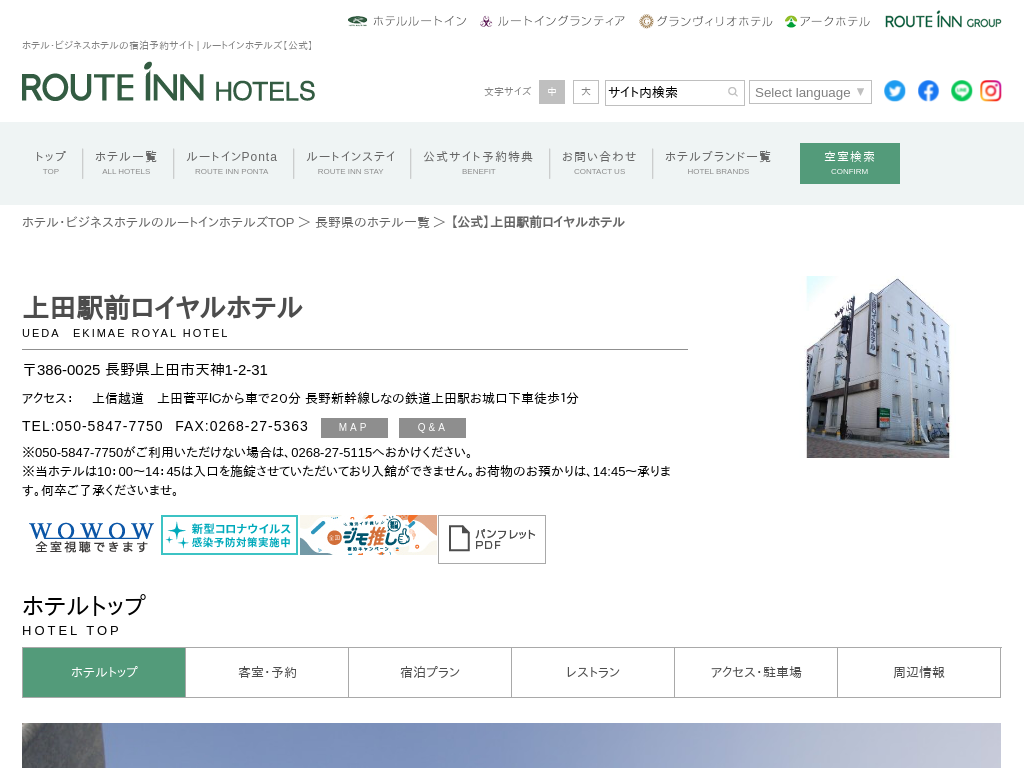Click the large hero image below tabs

pos(511,745)
